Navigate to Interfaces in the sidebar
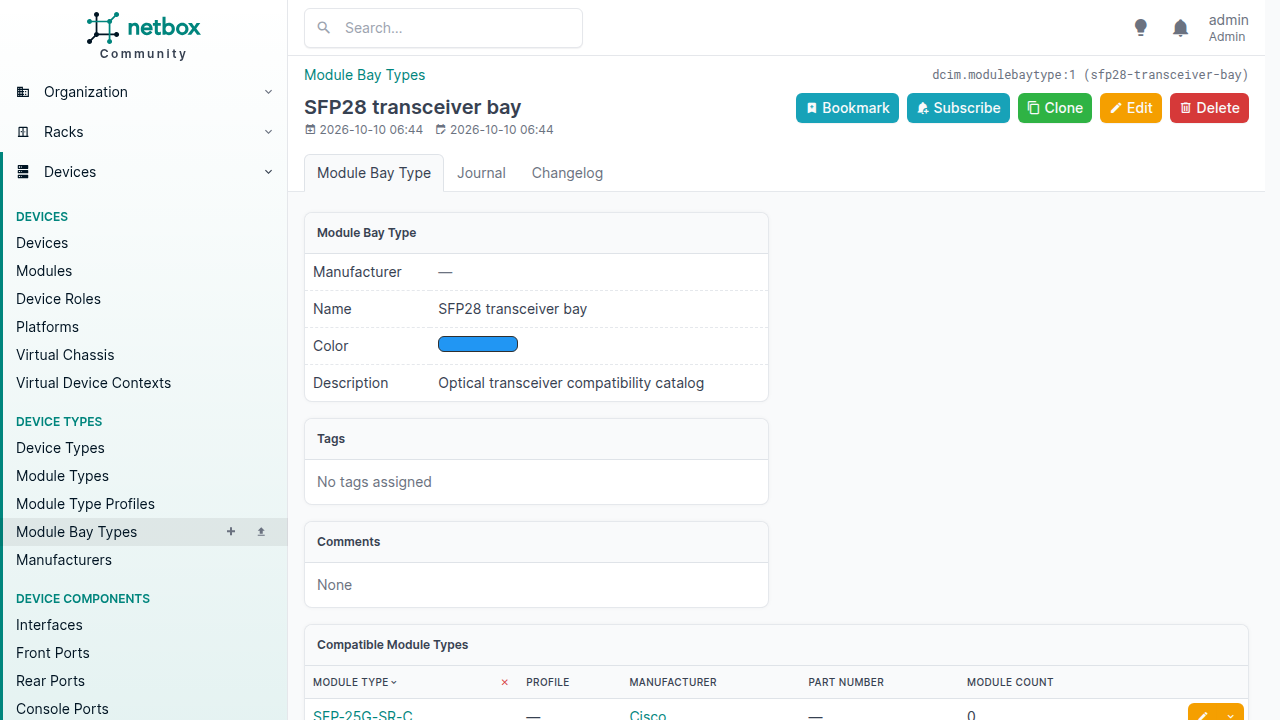 (x=49, y=625)
